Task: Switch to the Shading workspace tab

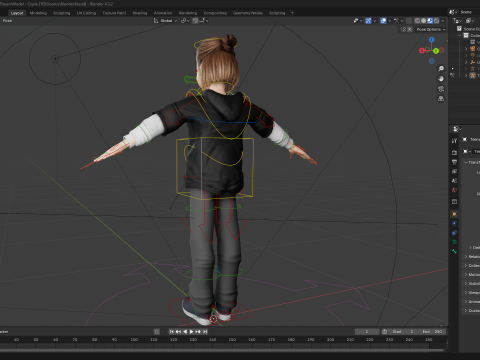Action: 140,13
